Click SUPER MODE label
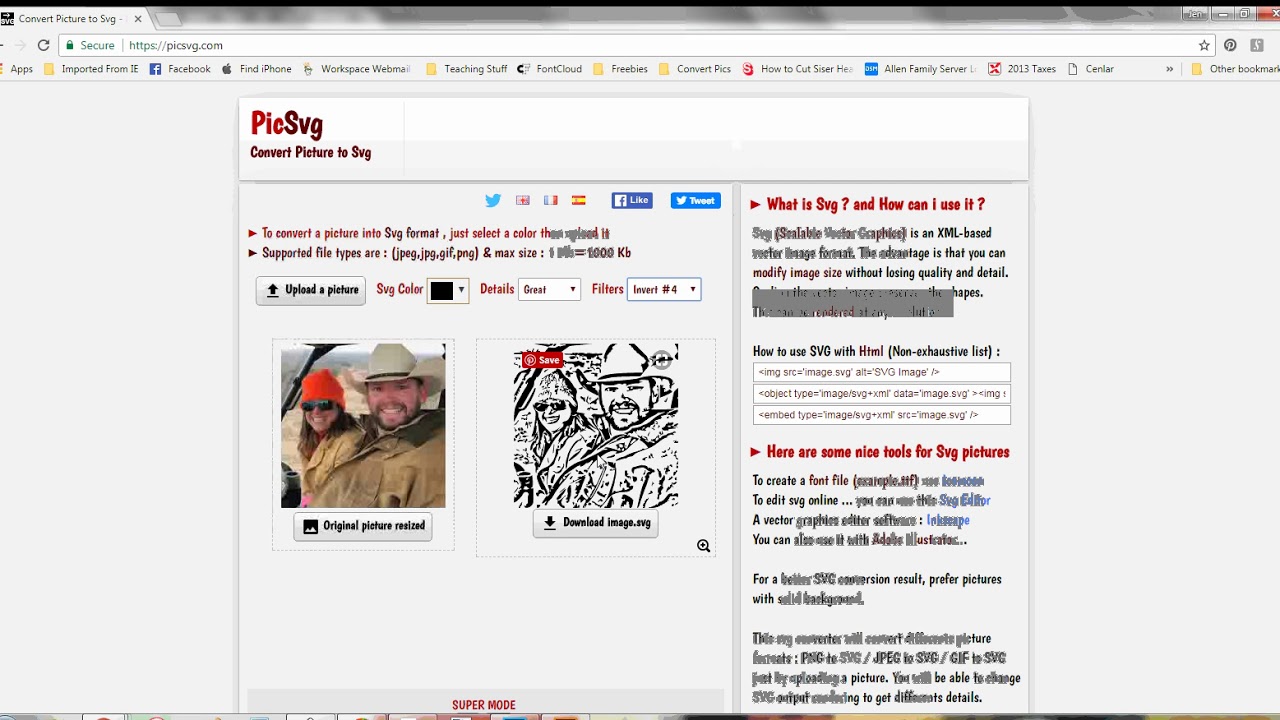Image resolution: width=1280 pixels, height=720 pixels. (x=484, y=705)
